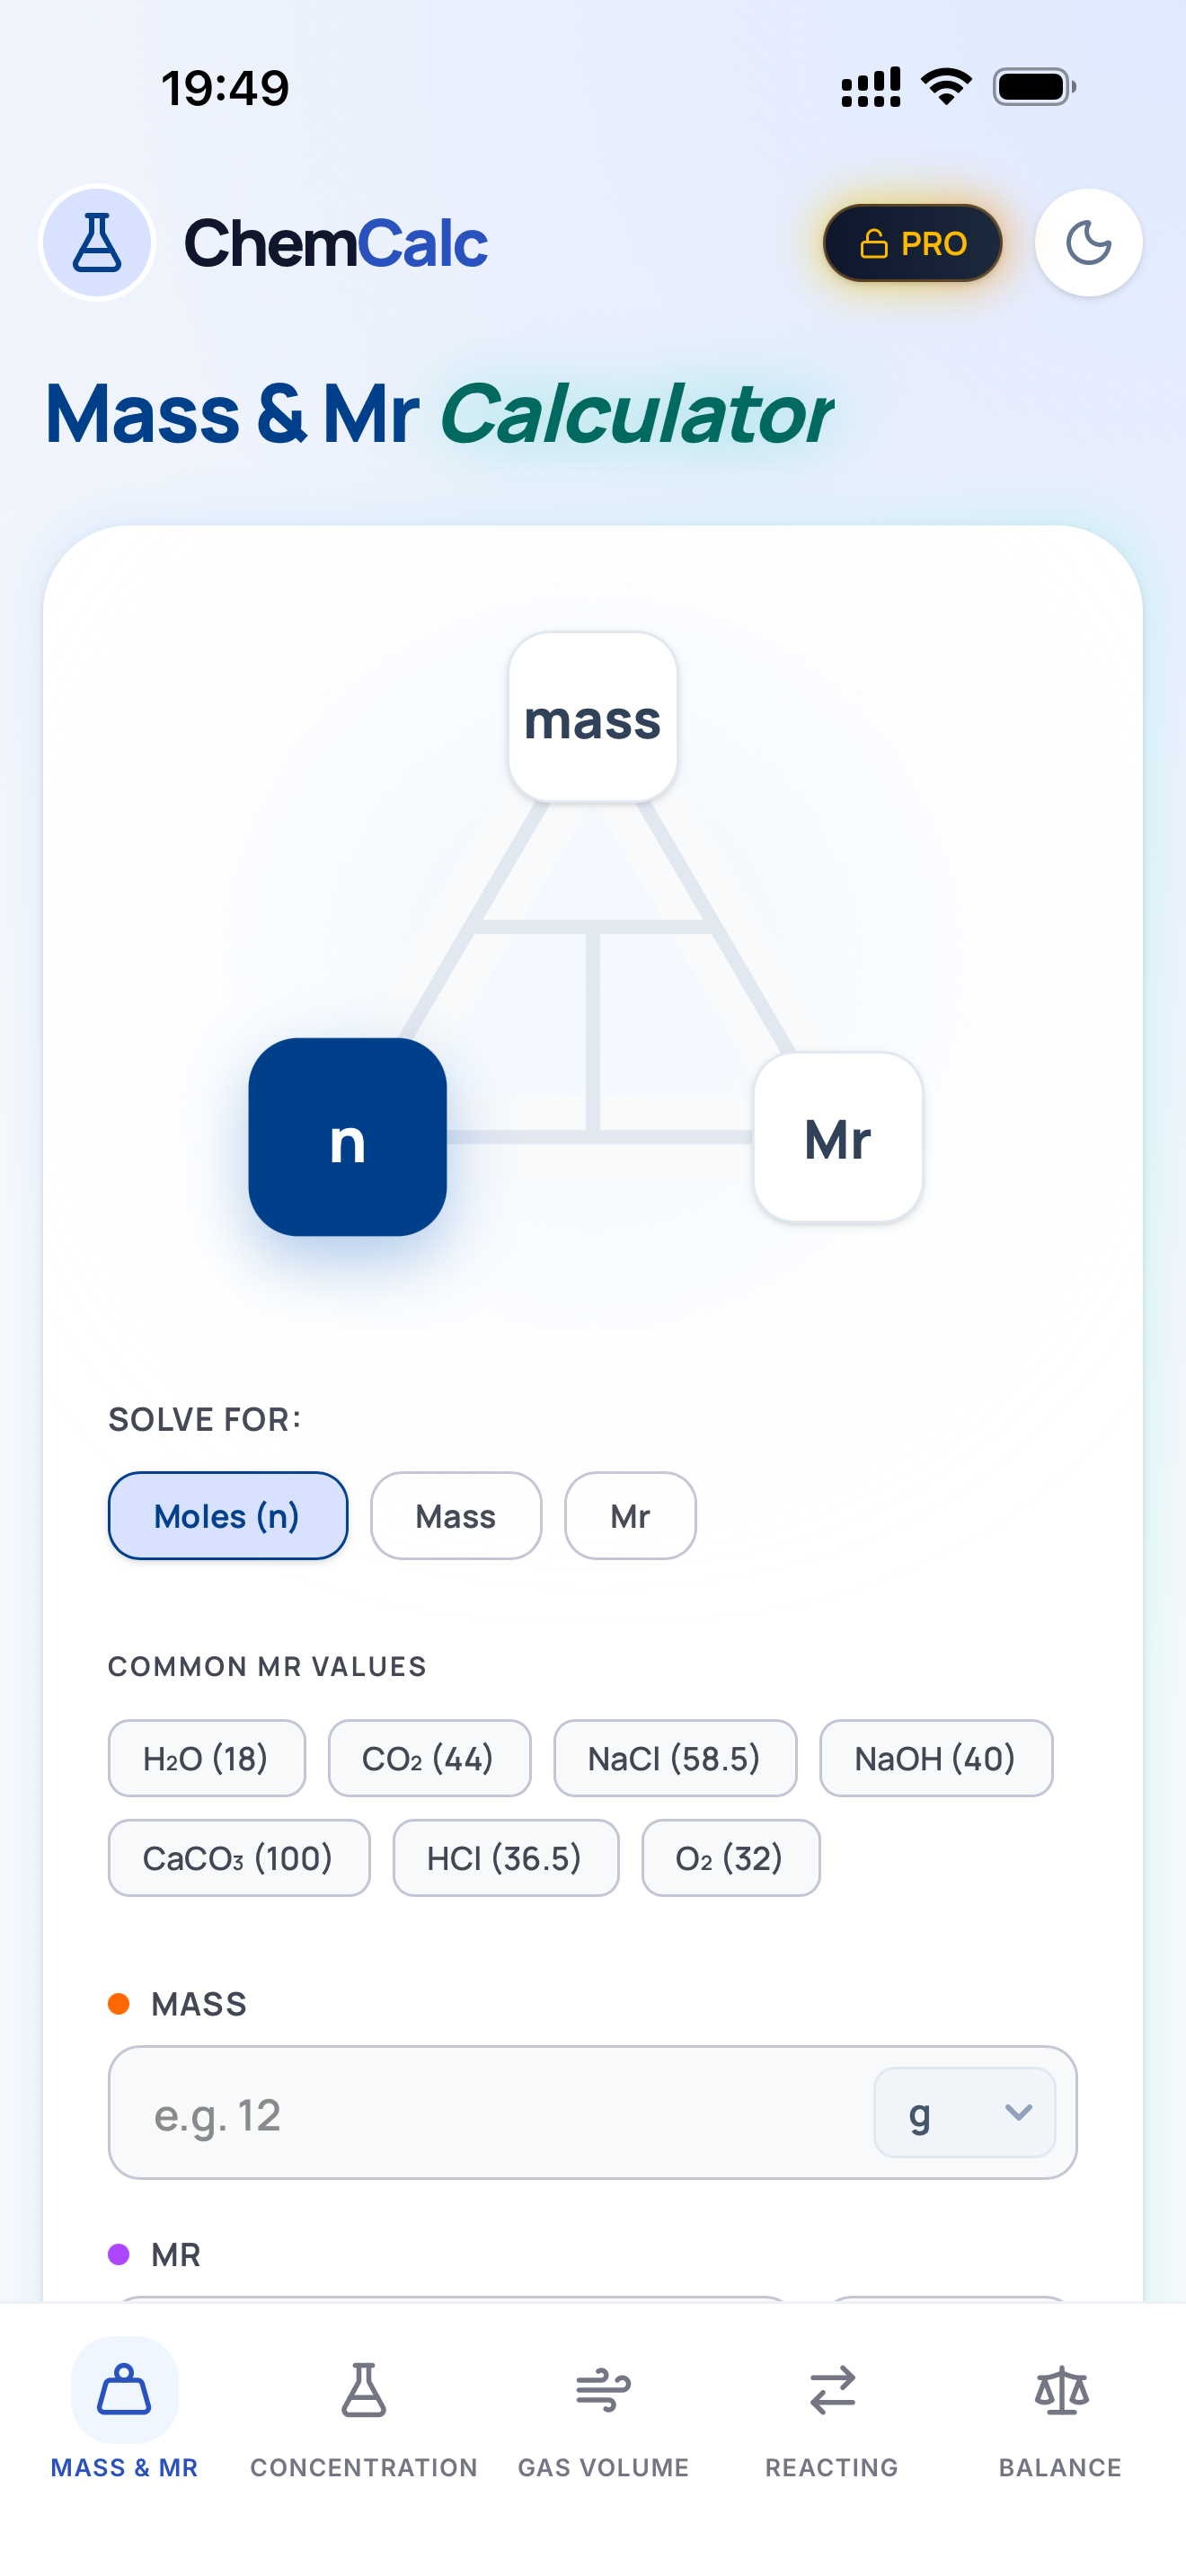Select the H₂O (18) Mr value
Screen dimensions: 1186x2576
click(x=206, y=1758)
